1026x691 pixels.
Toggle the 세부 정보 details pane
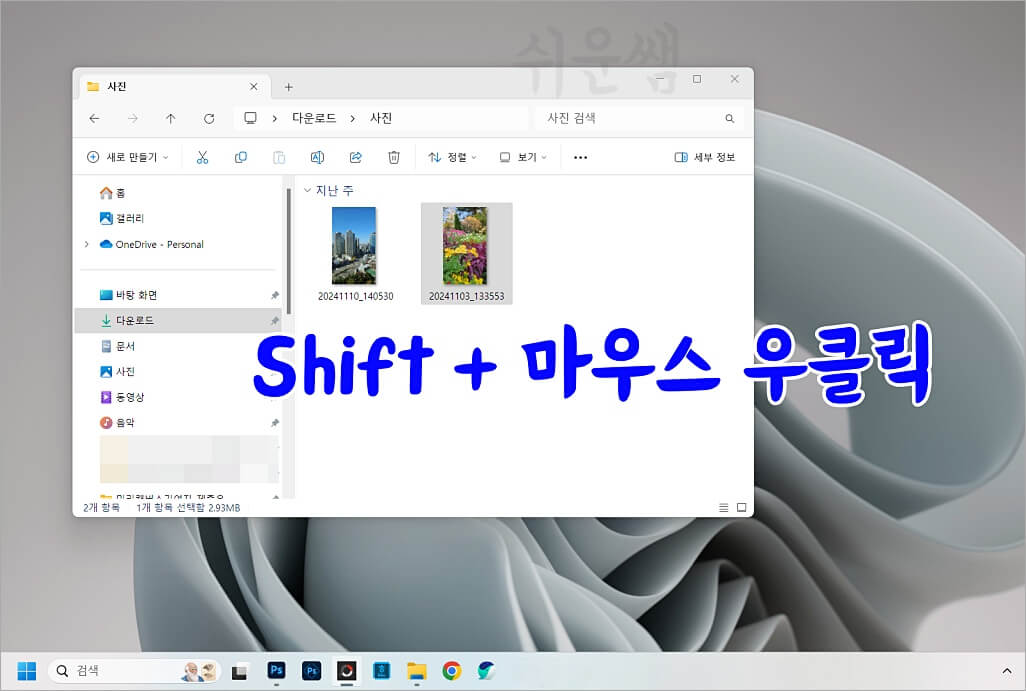click(705, 157)
